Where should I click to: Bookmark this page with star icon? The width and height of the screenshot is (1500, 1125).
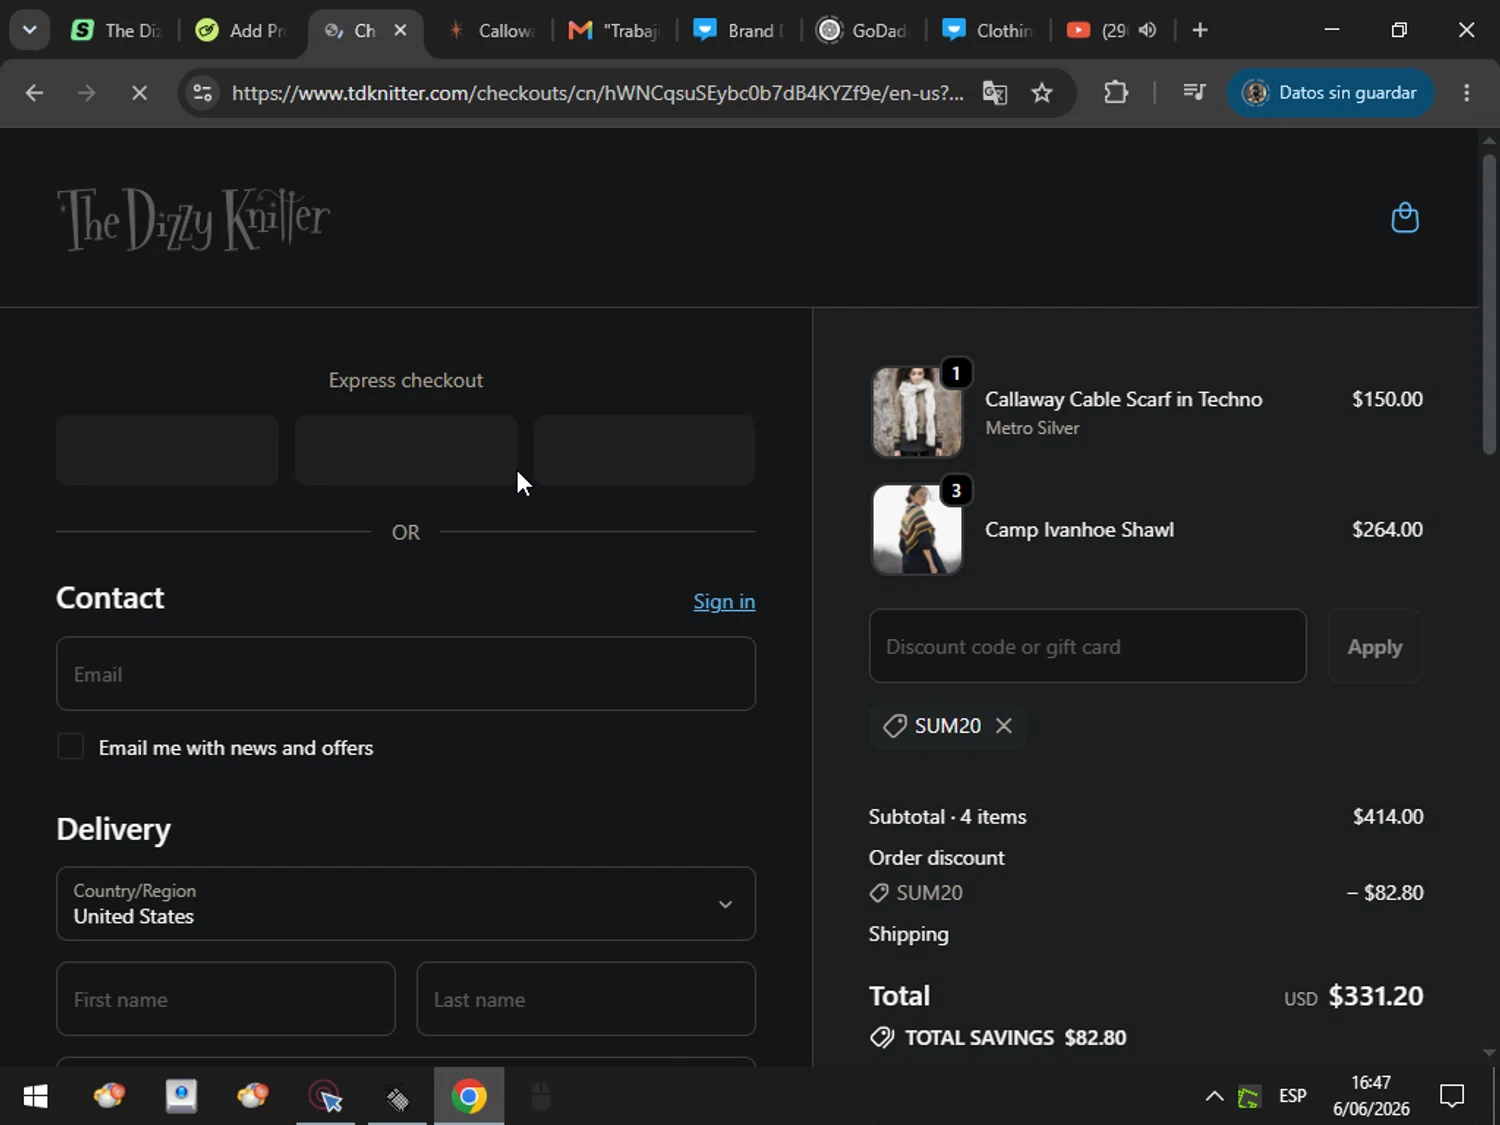(x=1042, y=93)
